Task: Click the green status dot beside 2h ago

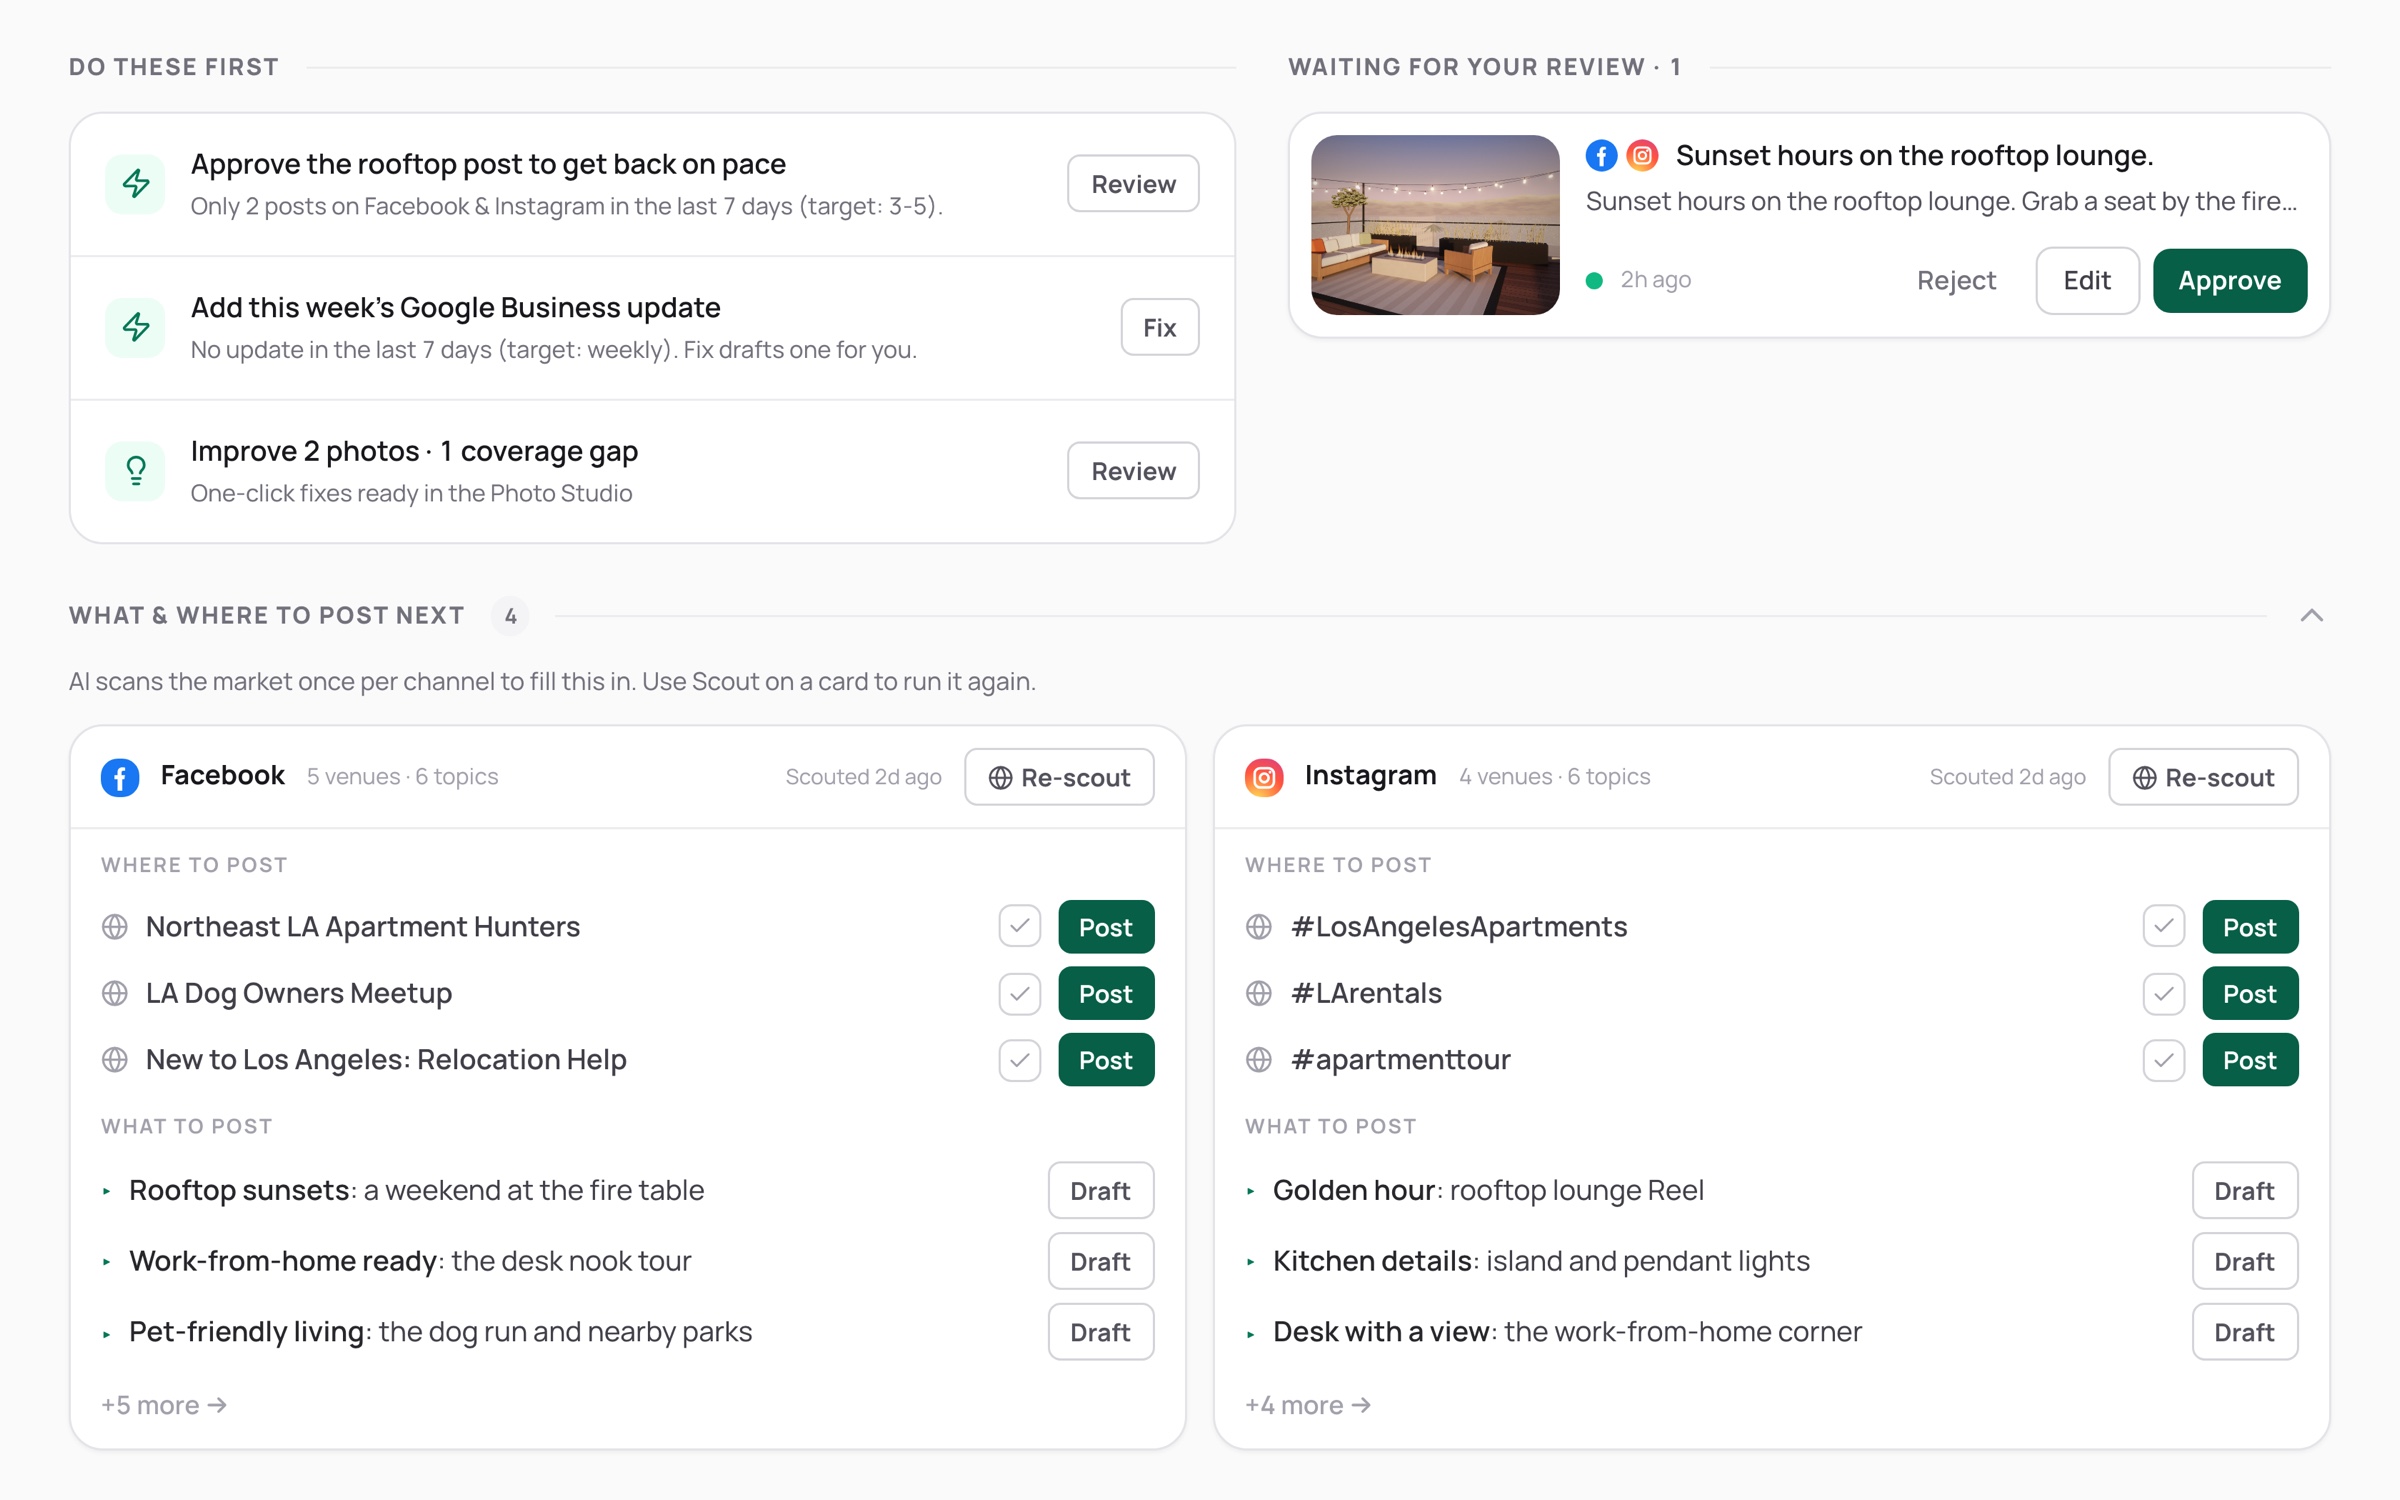Action: 1595,281
